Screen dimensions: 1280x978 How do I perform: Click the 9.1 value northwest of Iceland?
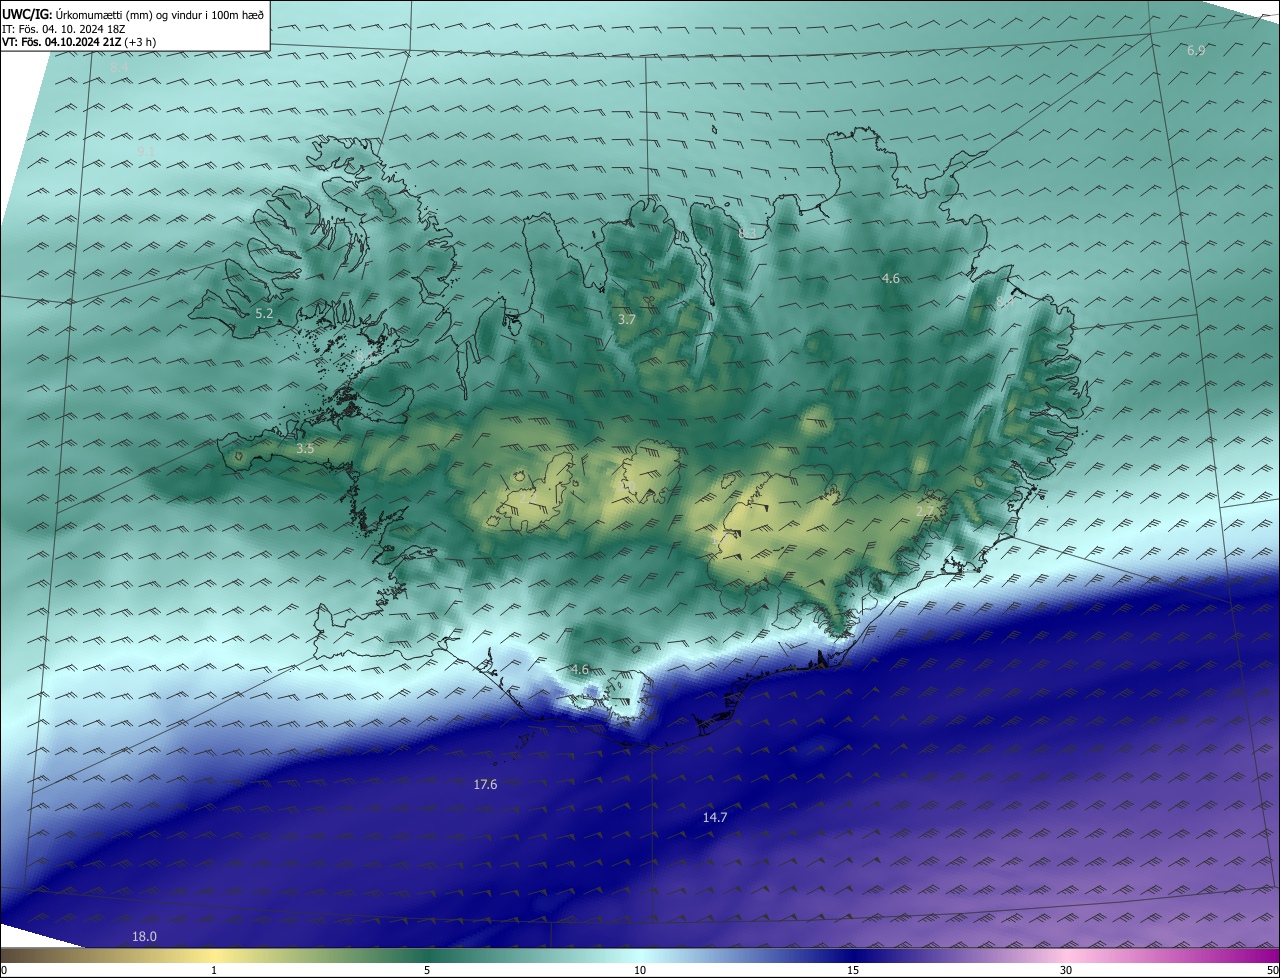147,150
